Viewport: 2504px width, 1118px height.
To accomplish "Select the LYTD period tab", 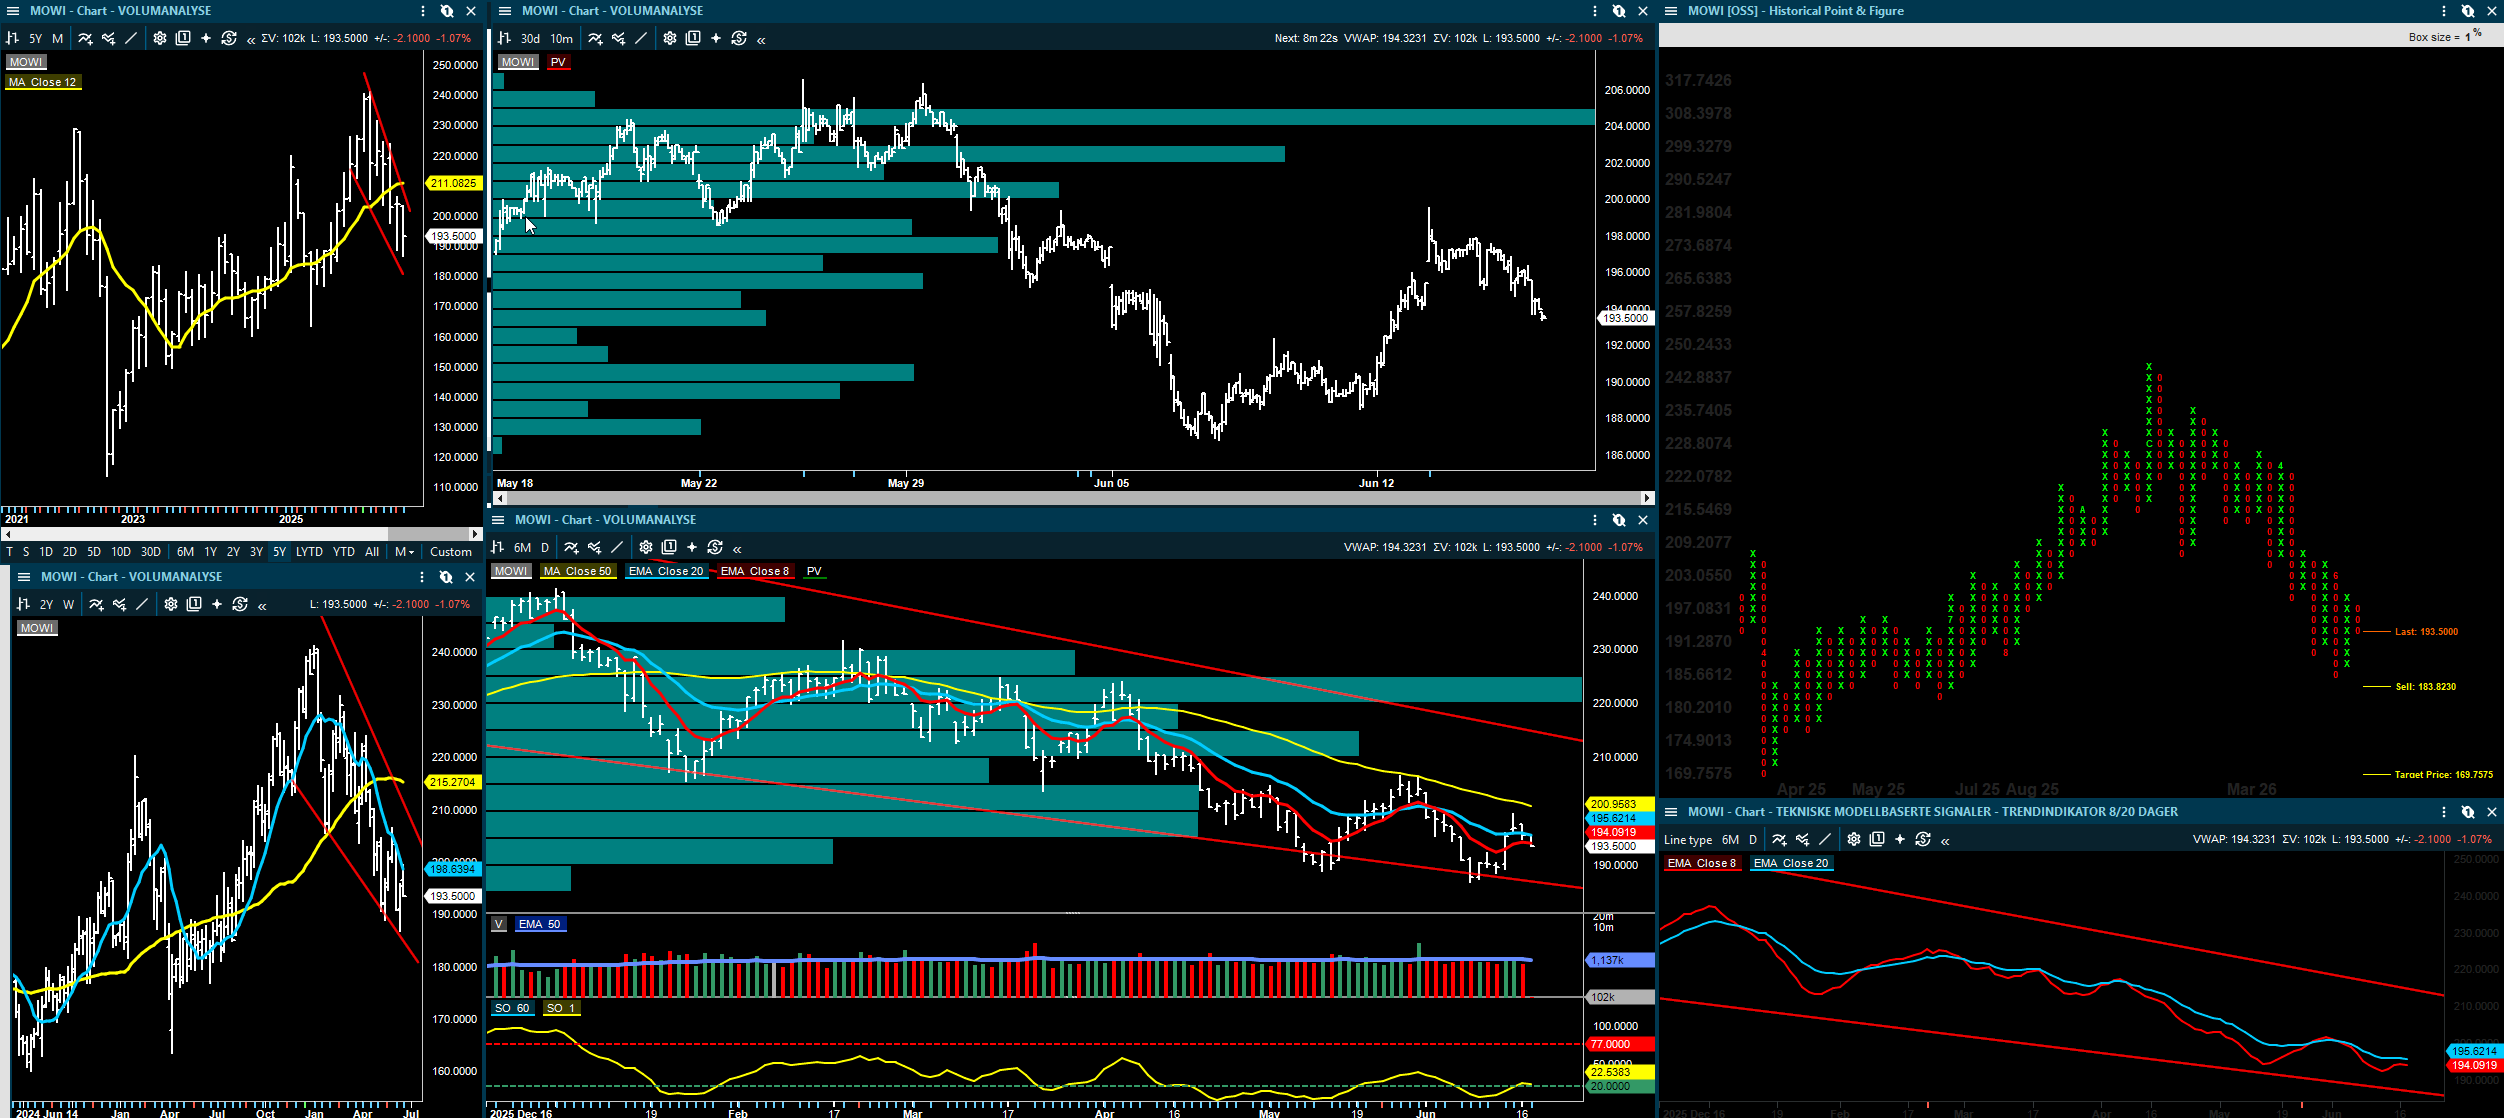I will [310, 552].
